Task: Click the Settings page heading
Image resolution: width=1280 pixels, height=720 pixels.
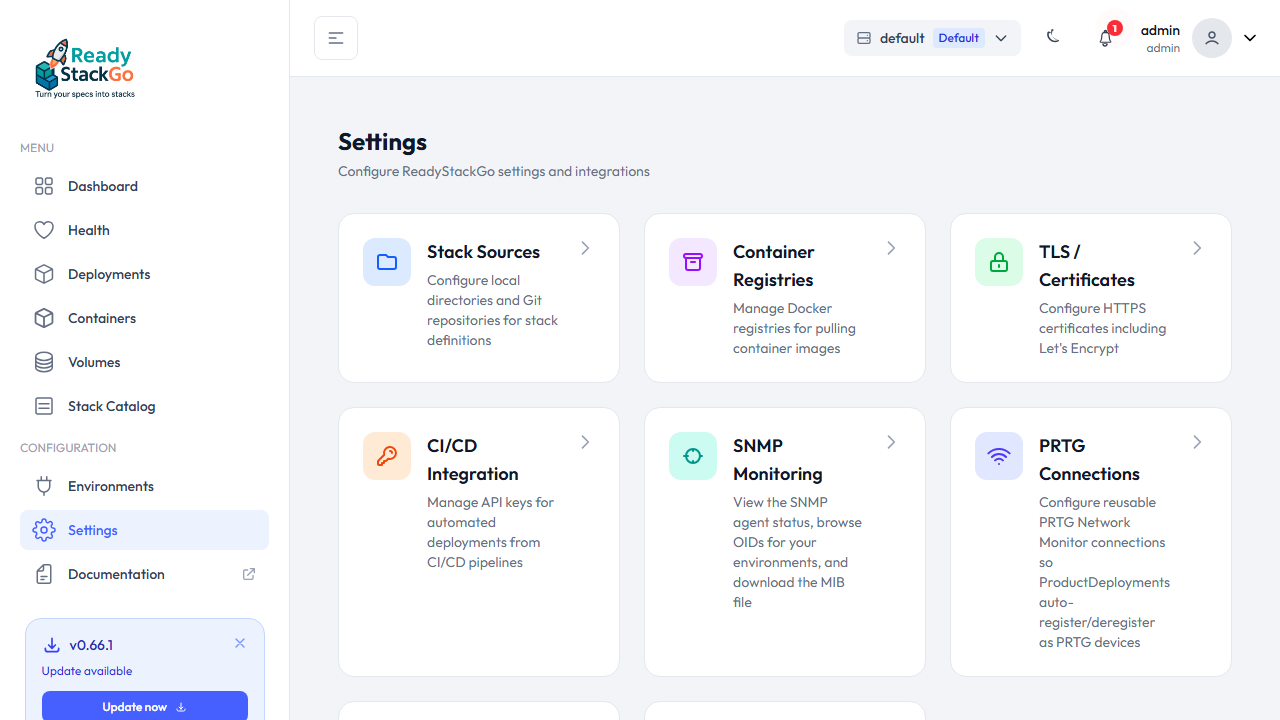Action: (382, 142)
